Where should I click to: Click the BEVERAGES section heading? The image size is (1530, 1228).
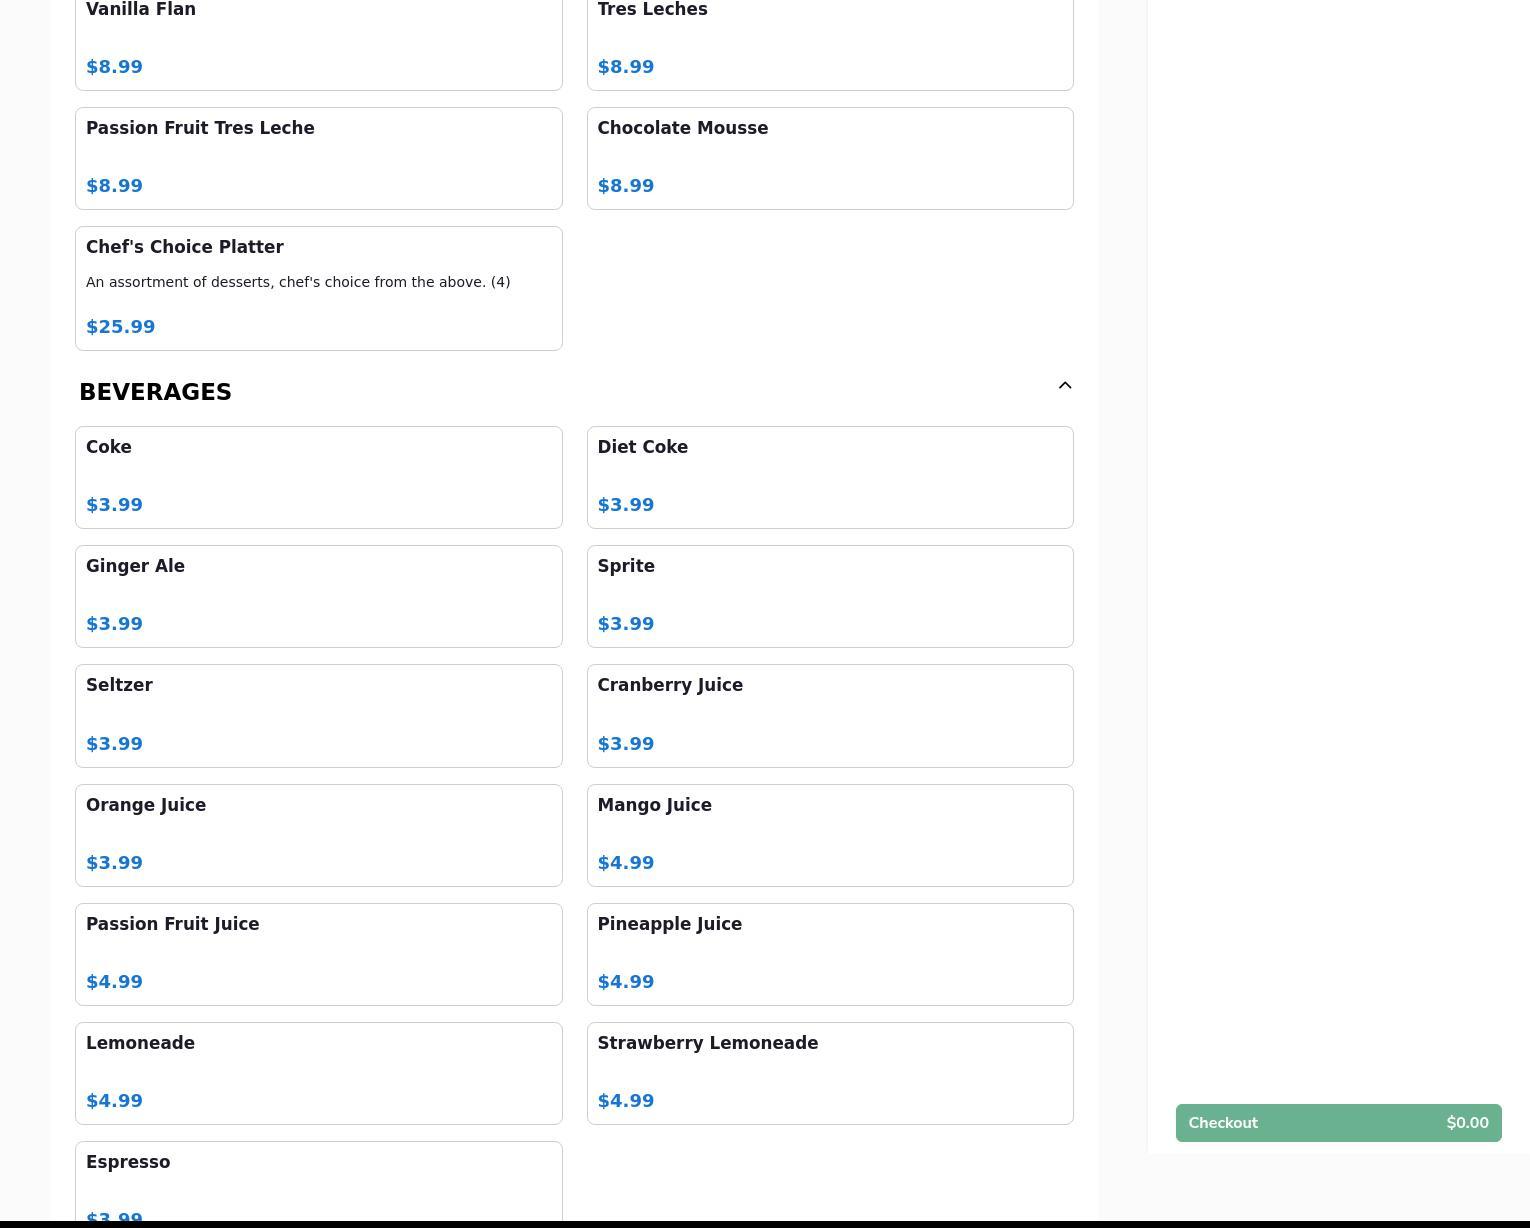155,392
